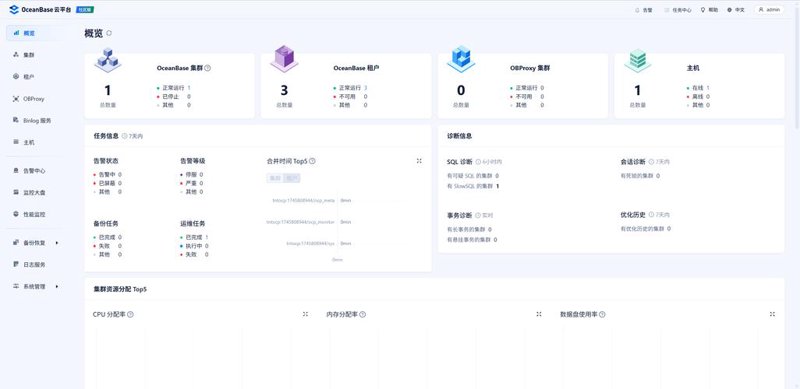Click 正常运行 count in OceanBase 集群 card
This screenshot has height=389, width=800.
(x=189, y=88)
